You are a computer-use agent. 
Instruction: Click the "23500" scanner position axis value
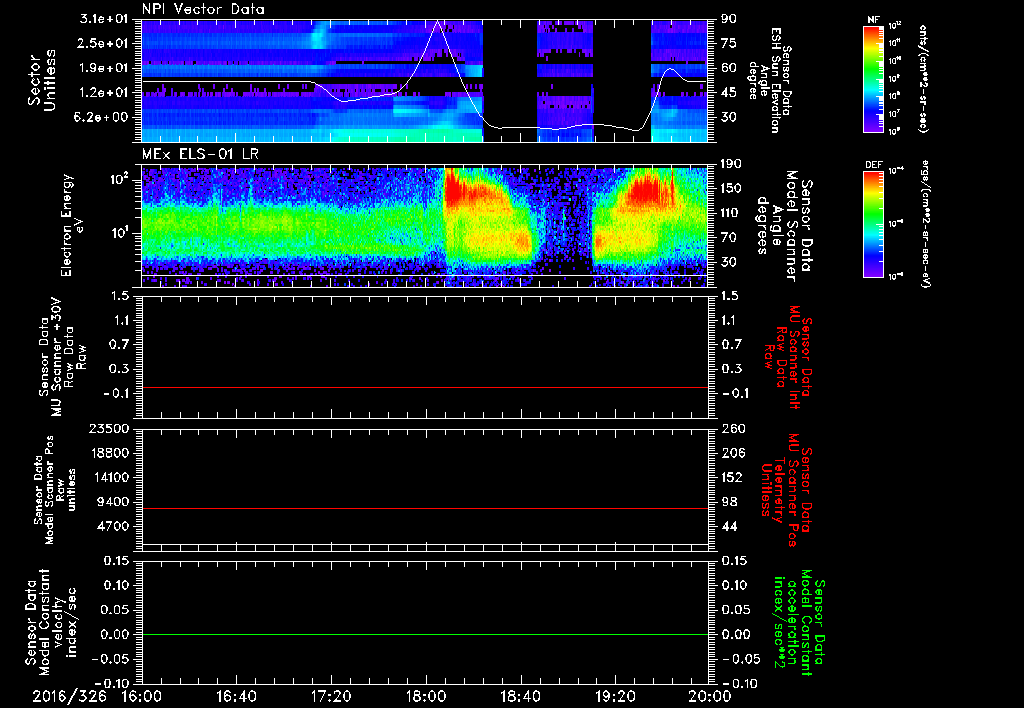(x=108, y=429)
